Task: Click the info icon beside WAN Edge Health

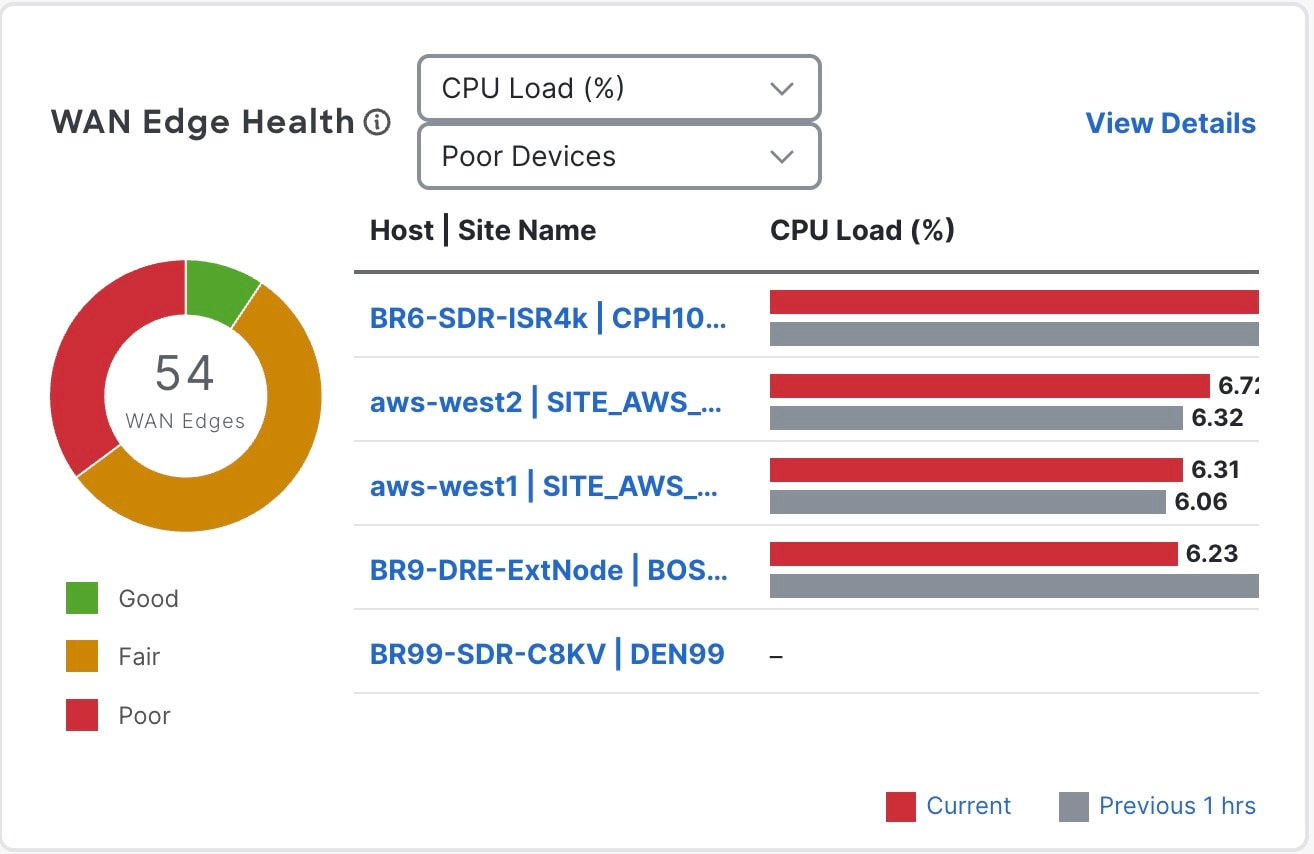Action: (x=377, y=123)
